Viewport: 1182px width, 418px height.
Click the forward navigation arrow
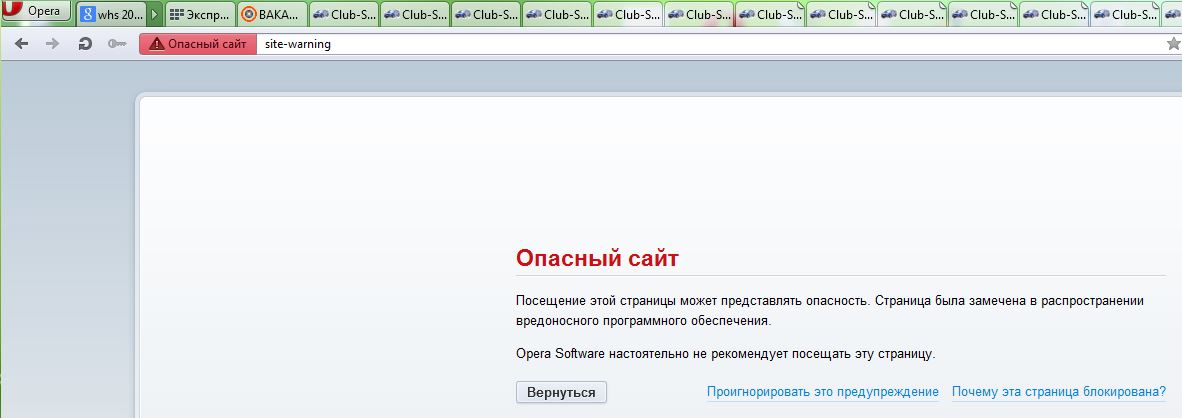point(53,44)
